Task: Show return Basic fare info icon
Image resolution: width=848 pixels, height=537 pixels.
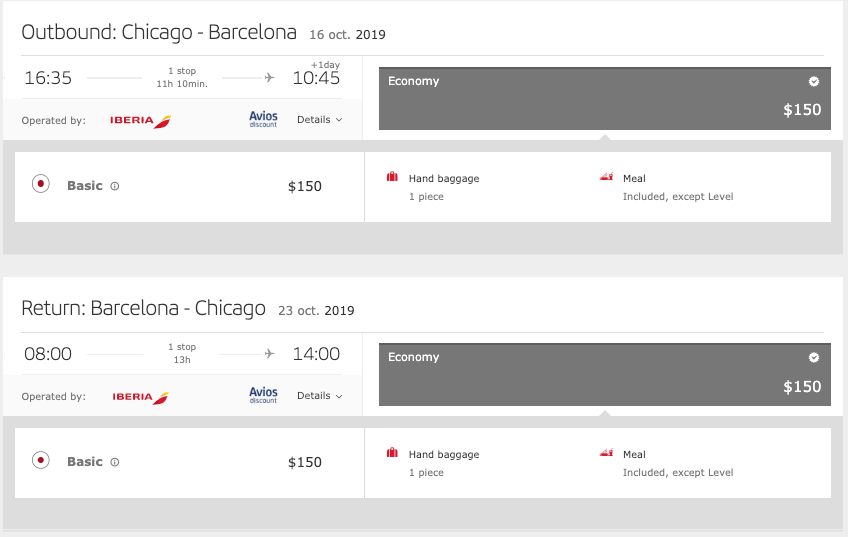Action: (x=115, y=462)
